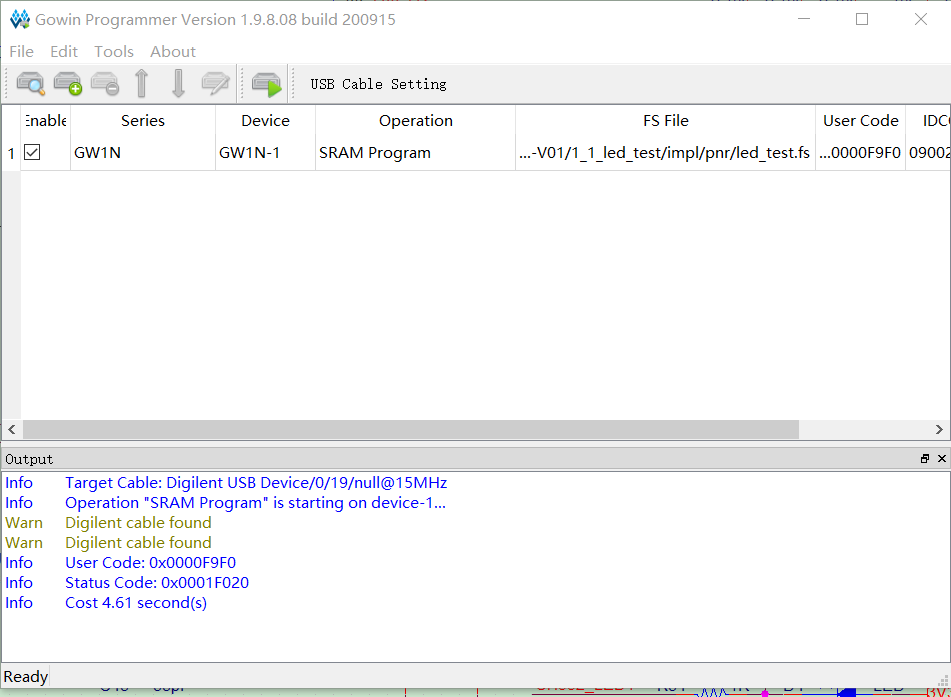
Task: Move device up with arrow icon
Action: [x=142, y=84]
